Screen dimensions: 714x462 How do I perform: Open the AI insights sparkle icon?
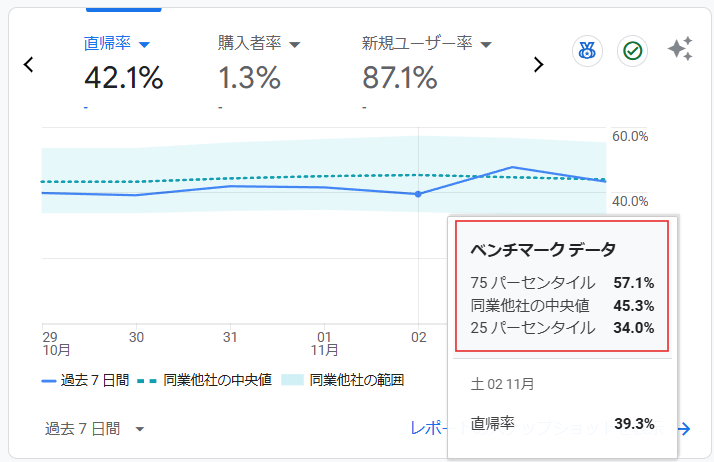click(680, 49)
